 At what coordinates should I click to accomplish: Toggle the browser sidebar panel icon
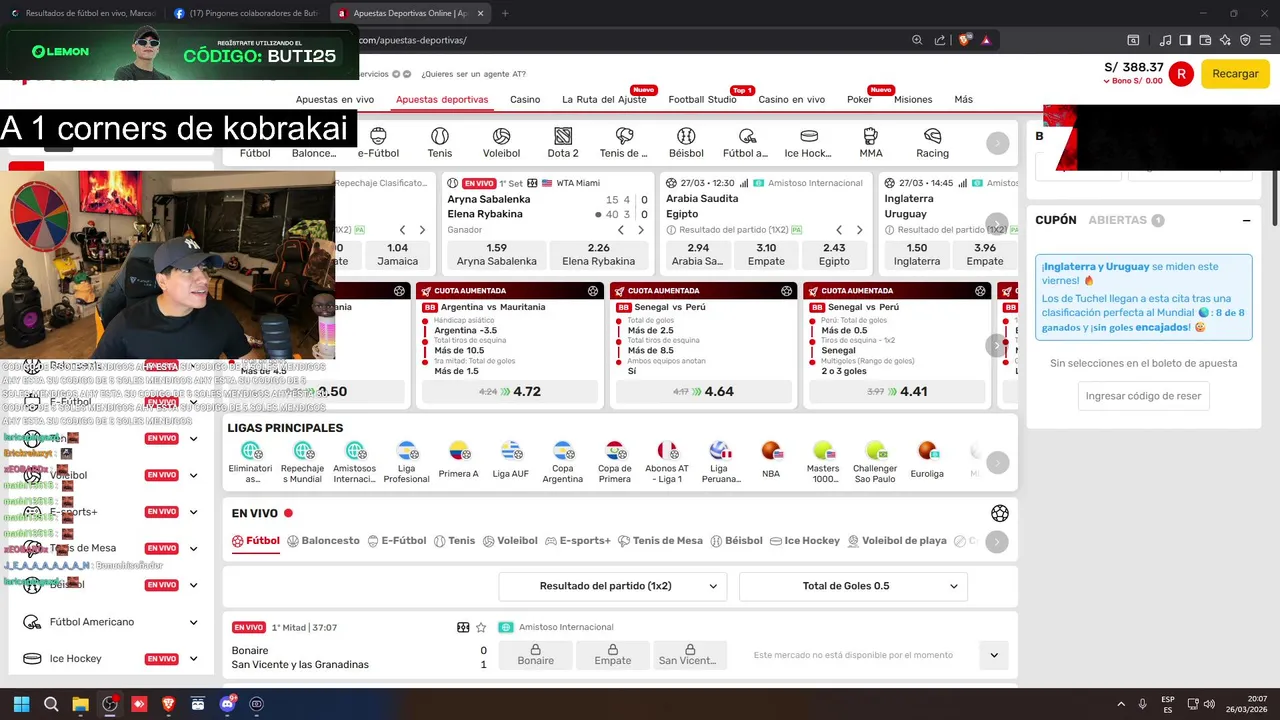point(1185,40)
